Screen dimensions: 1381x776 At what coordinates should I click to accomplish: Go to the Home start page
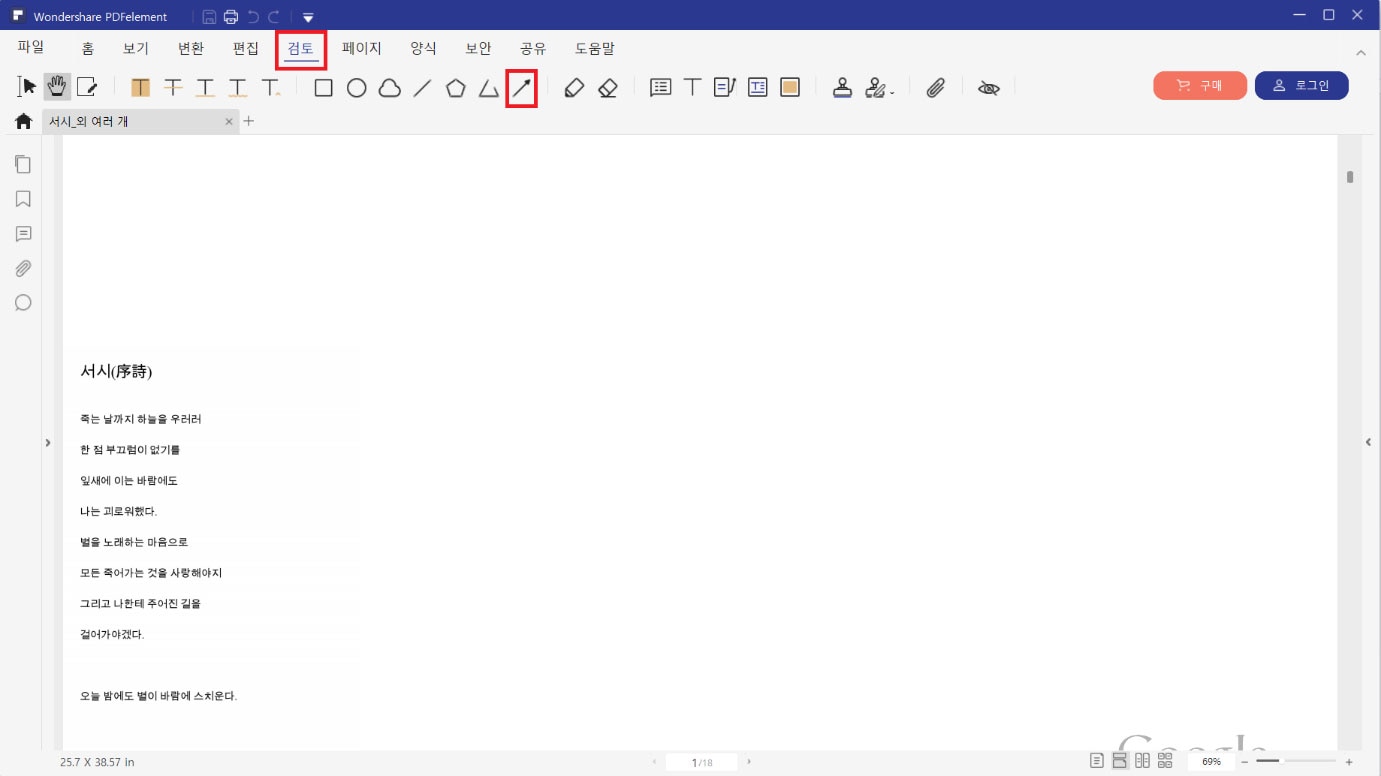pyautogui.click(x=23, y=122)
